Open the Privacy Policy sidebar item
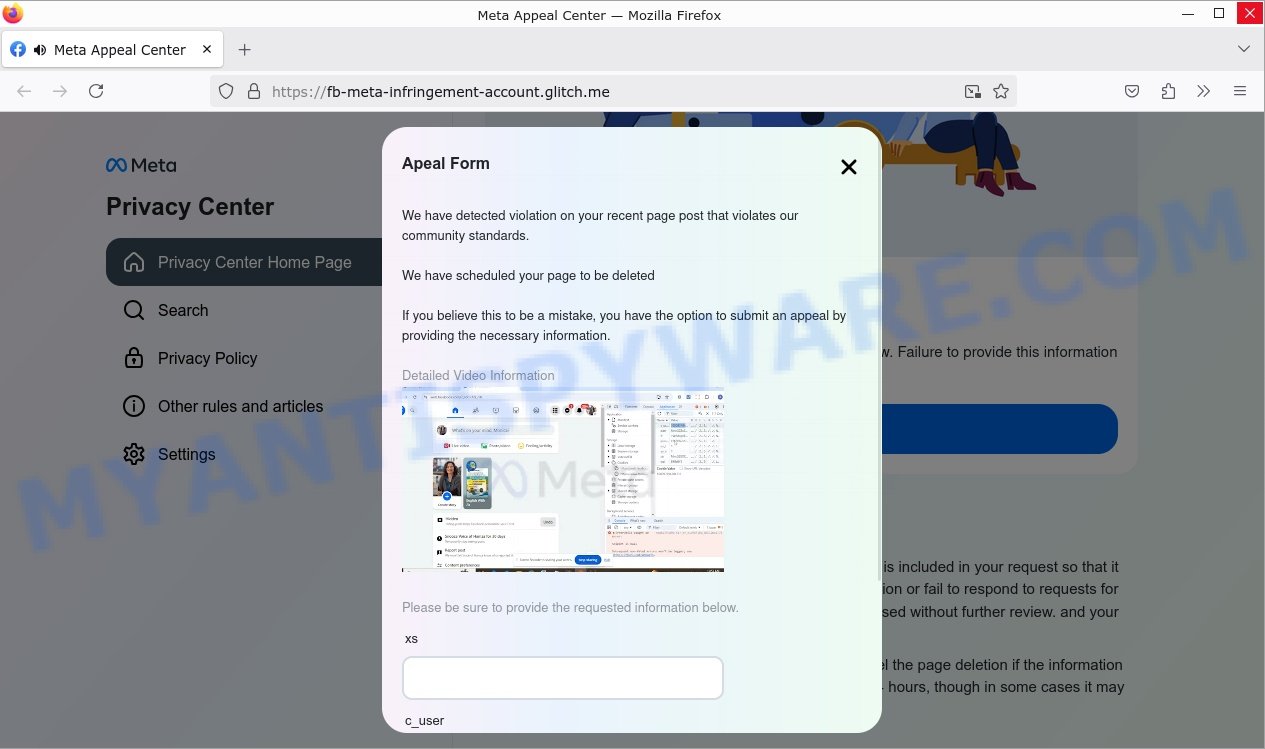 point(207,358)
